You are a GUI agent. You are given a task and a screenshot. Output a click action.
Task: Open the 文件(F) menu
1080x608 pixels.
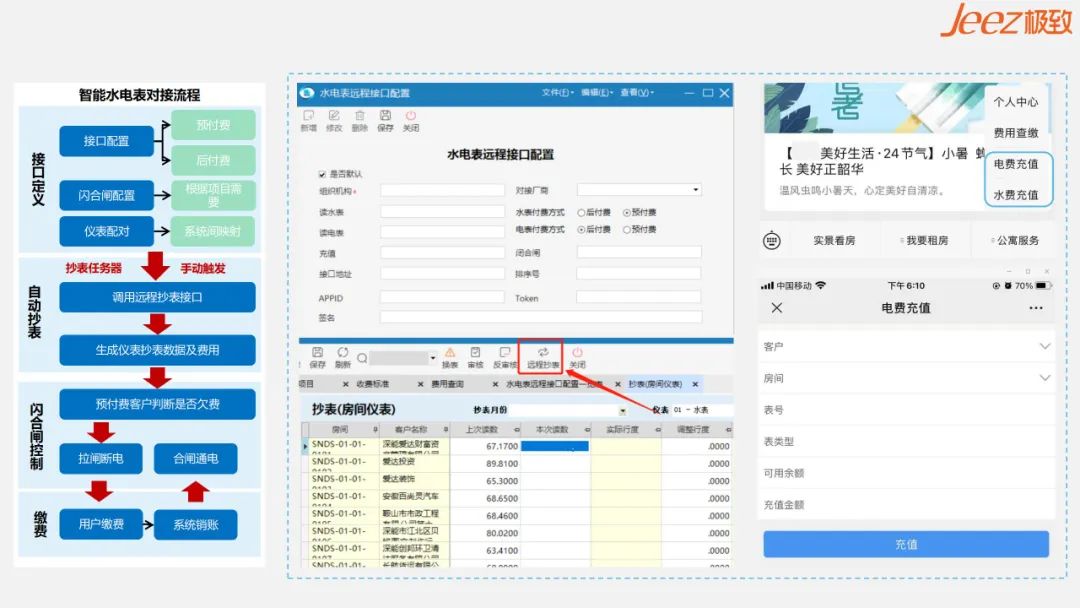pyautogui.click(x=556, y=92)
